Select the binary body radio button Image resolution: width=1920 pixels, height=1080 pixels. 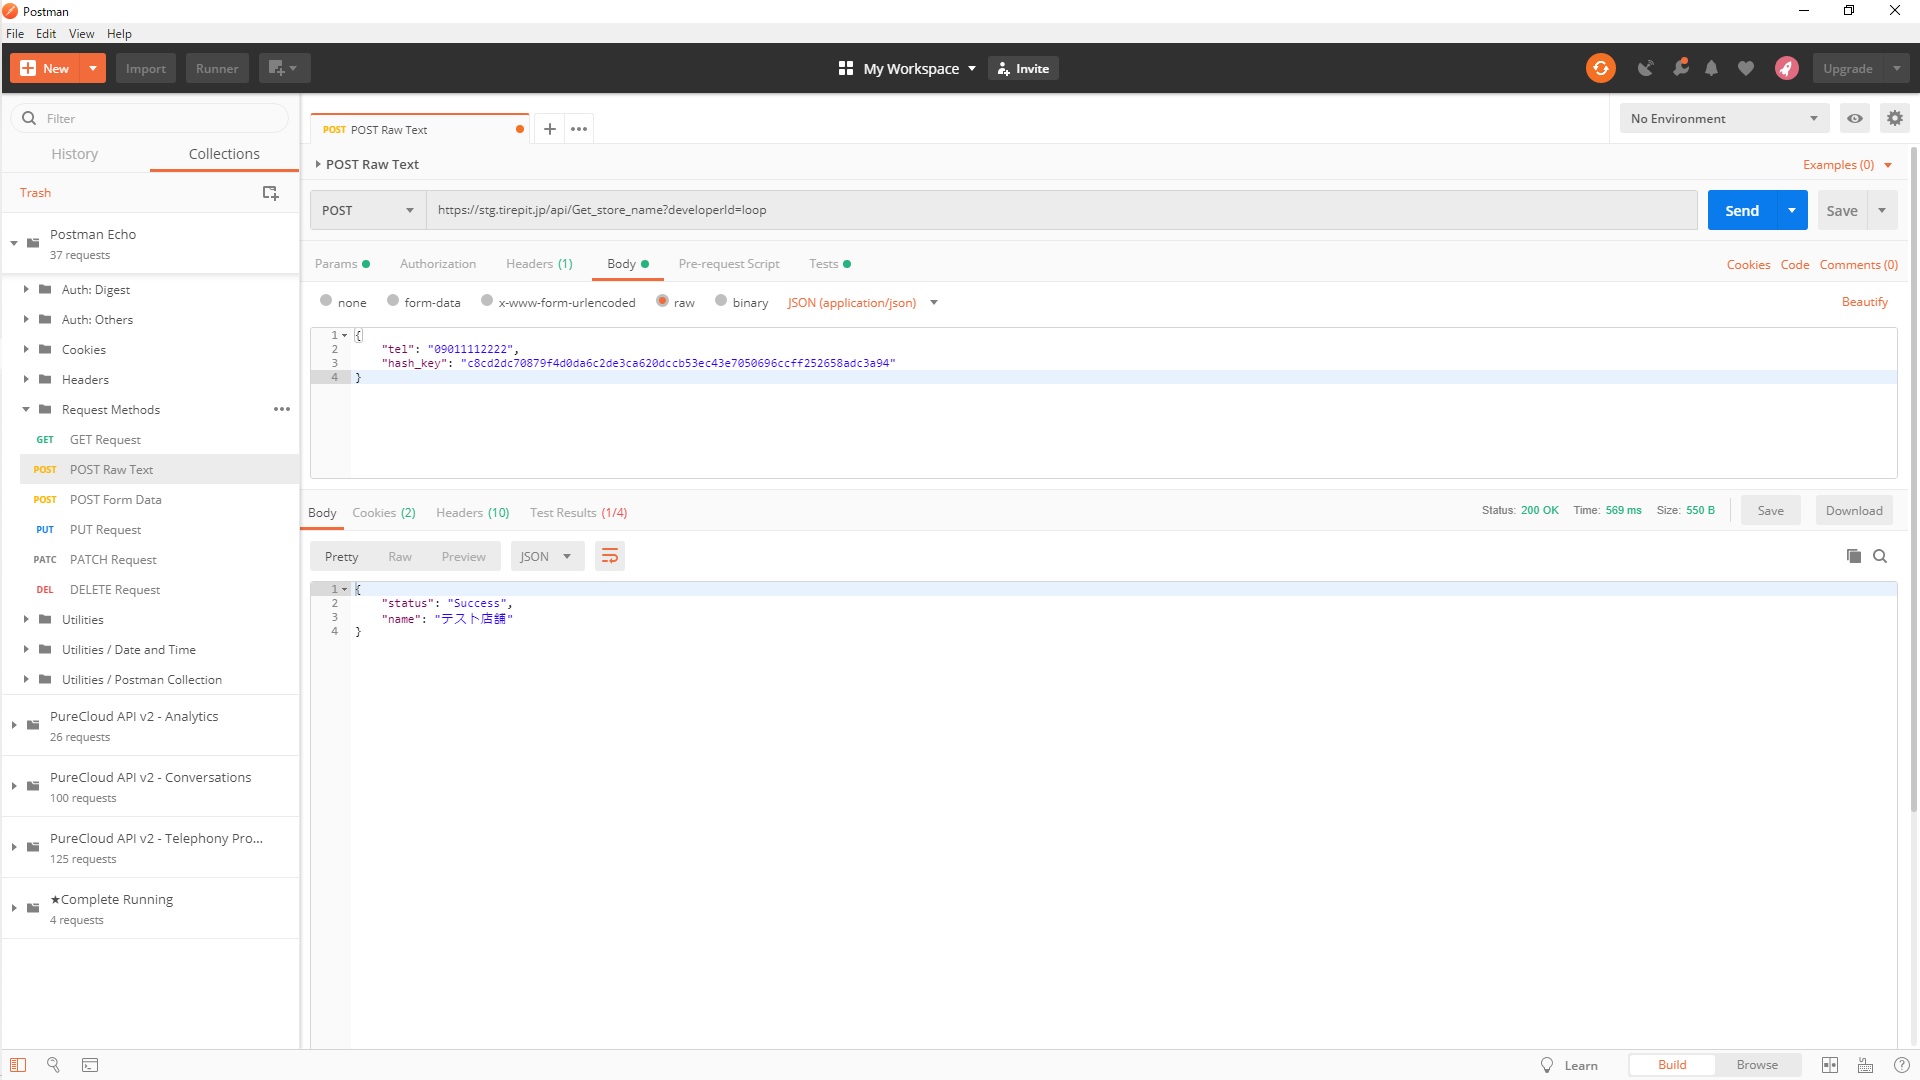coord(721,301)
